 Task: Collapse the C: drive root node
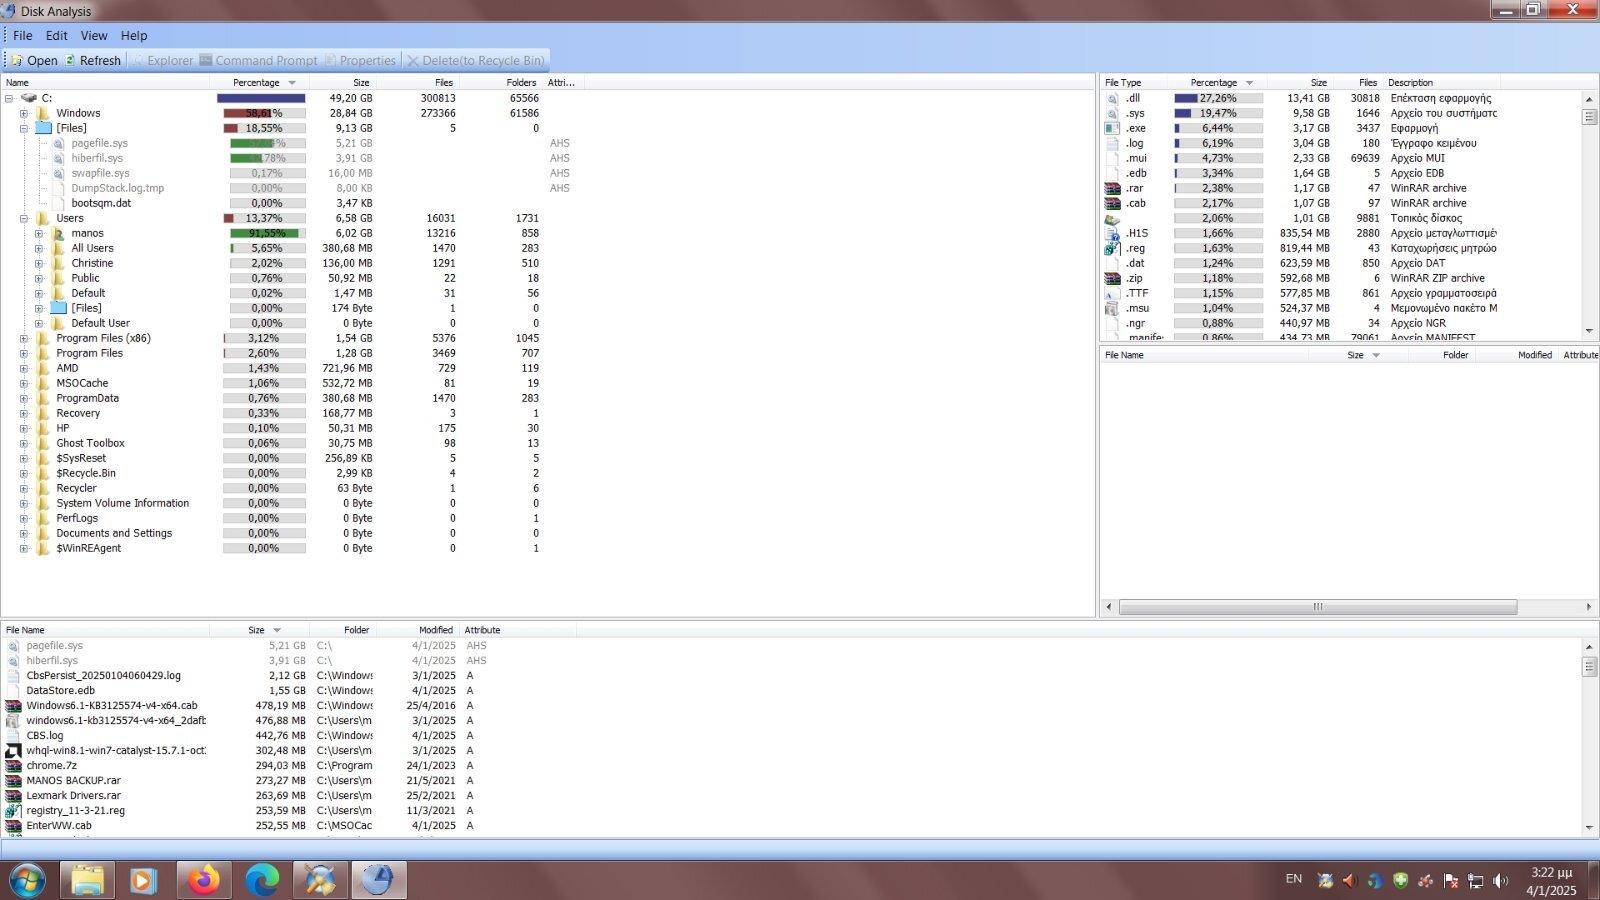tap(9, 98)
